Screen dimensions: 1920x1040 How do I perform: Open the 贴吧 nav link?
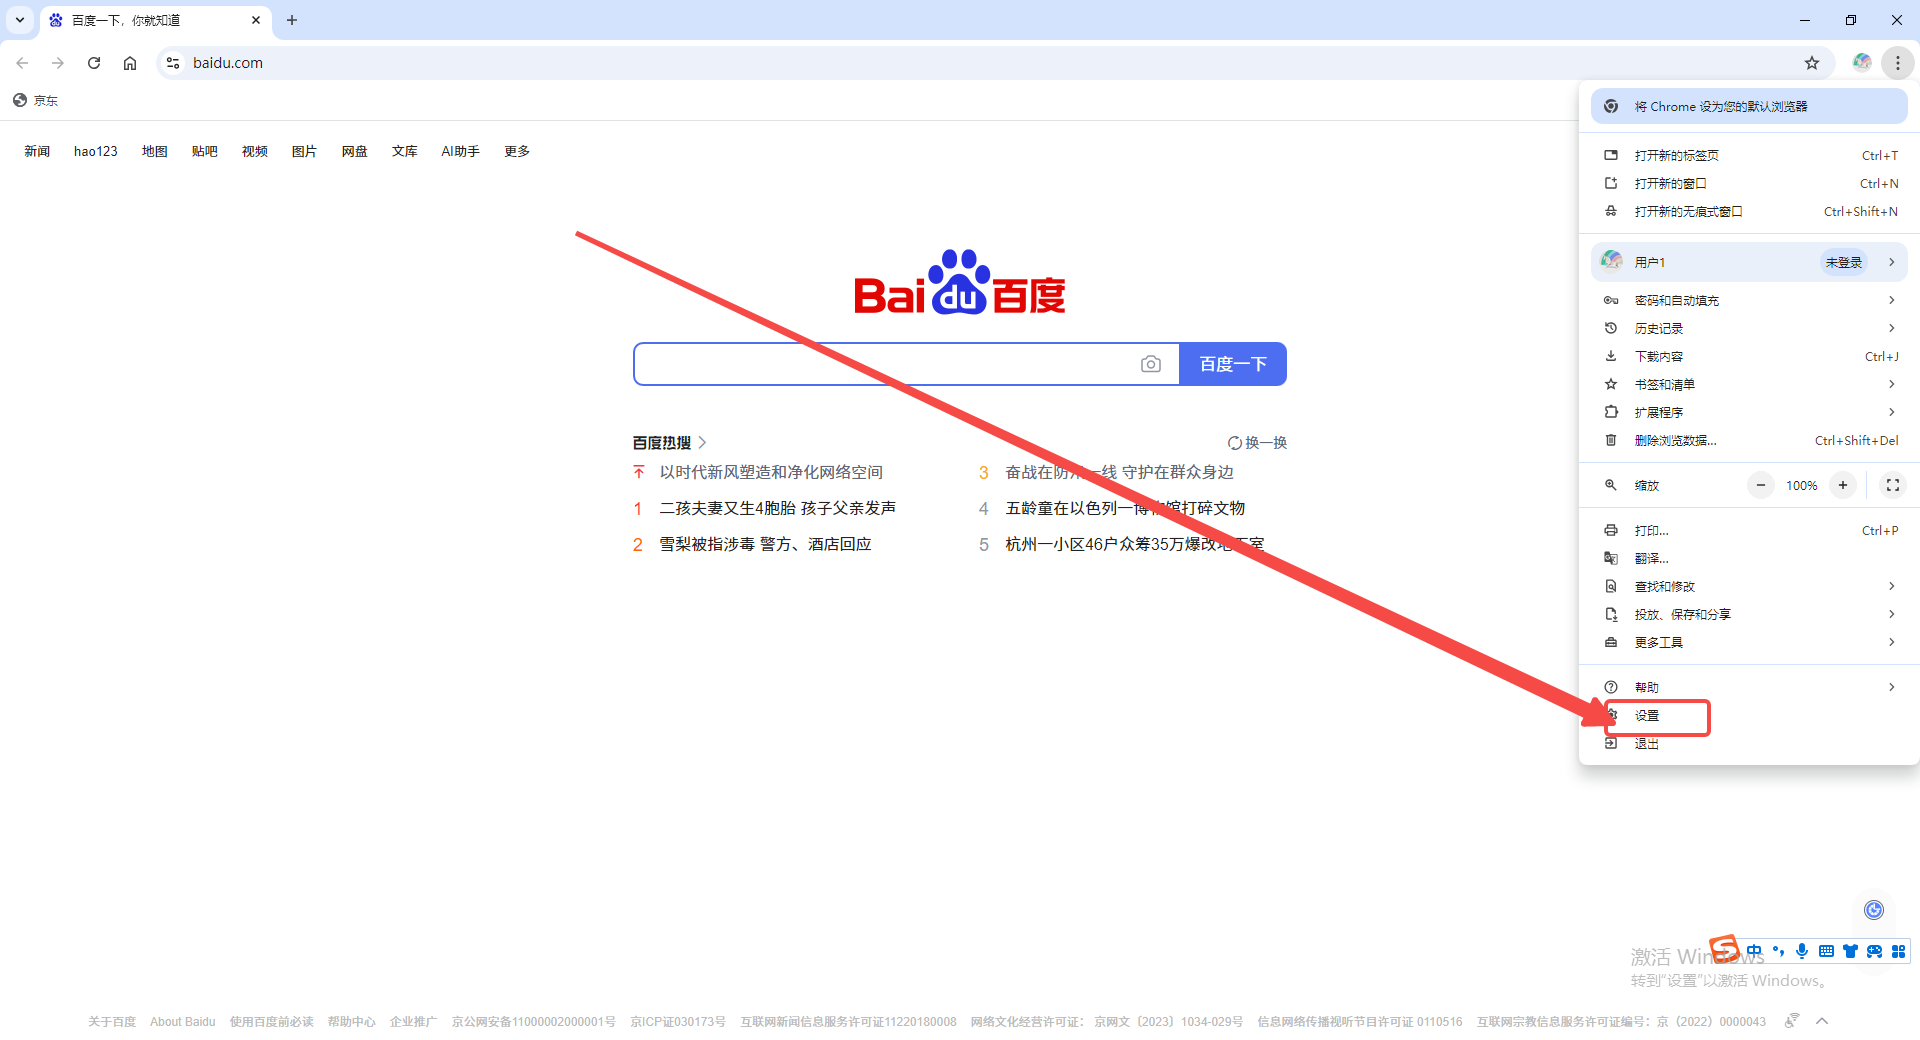(x=205, y=151)
